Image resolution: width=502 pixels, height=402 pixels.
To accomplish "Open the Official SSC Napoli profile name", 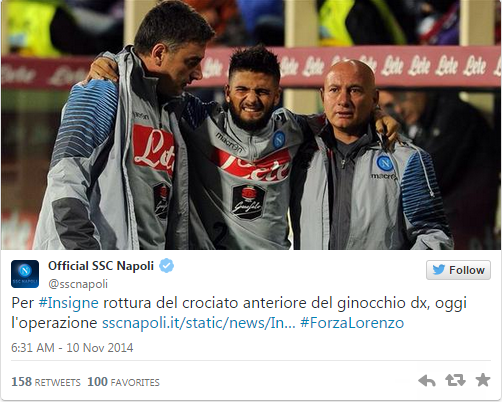I will click(x=101, y=266).
